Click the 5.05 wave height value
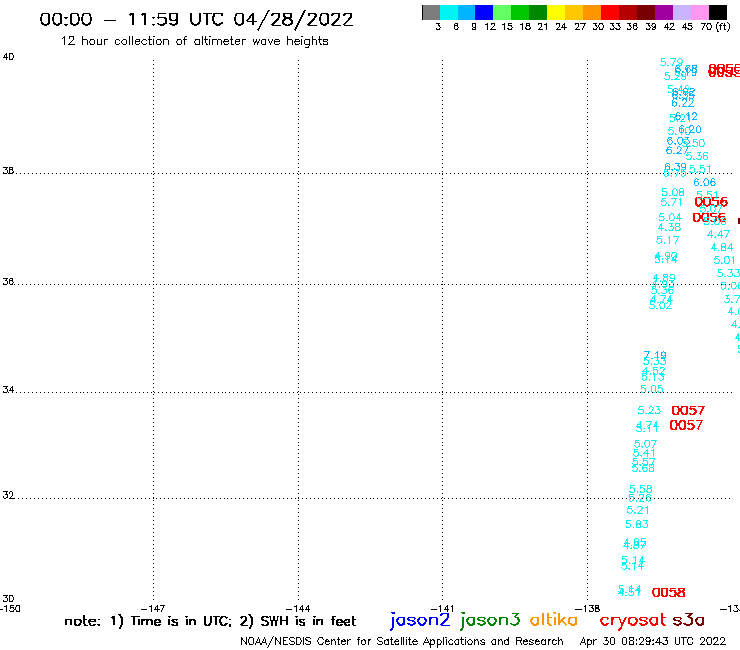The height and width of the screenshot is (650, 740). [x=652, y=389]
